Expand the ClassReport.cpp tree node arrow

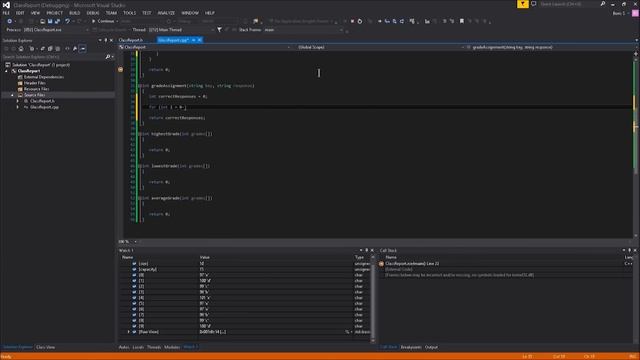(18, 107)
